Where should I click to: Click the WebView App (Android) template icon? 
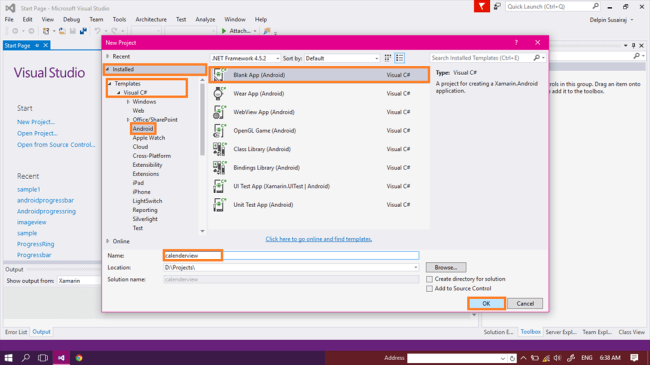(218, 112)
